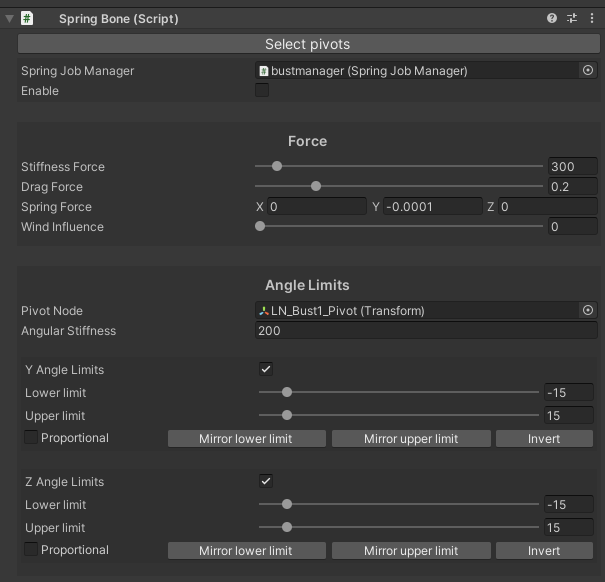Click Mirror lower limit for Y Angle
The width and height of the screenshot is (605, 582).
(x=247, y=438)
